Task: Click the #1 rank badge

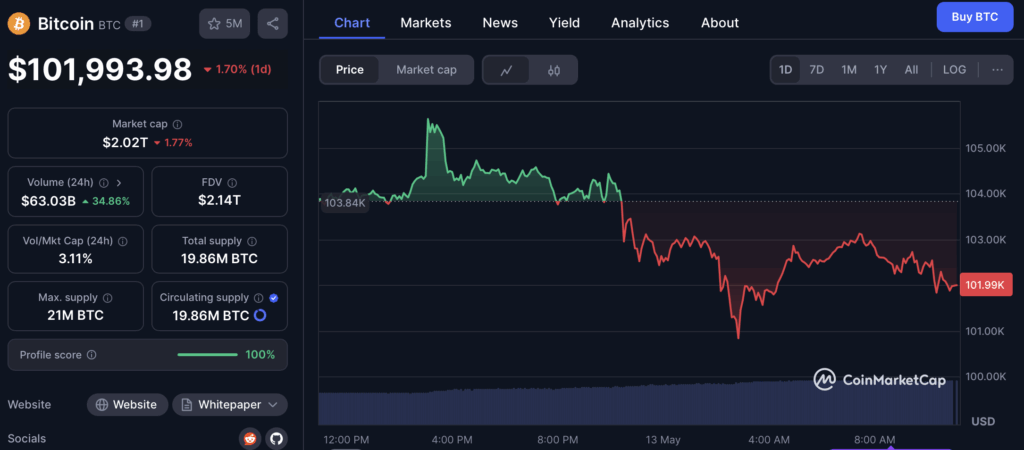Action: 138,24
